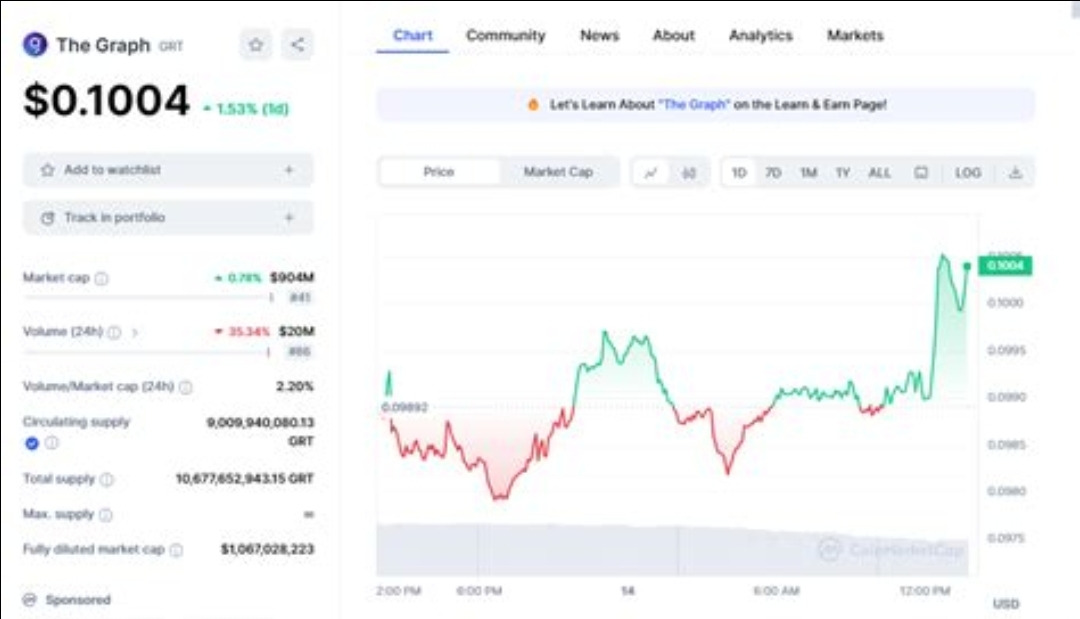Click The Graph coin logo

tap(35, 45)
